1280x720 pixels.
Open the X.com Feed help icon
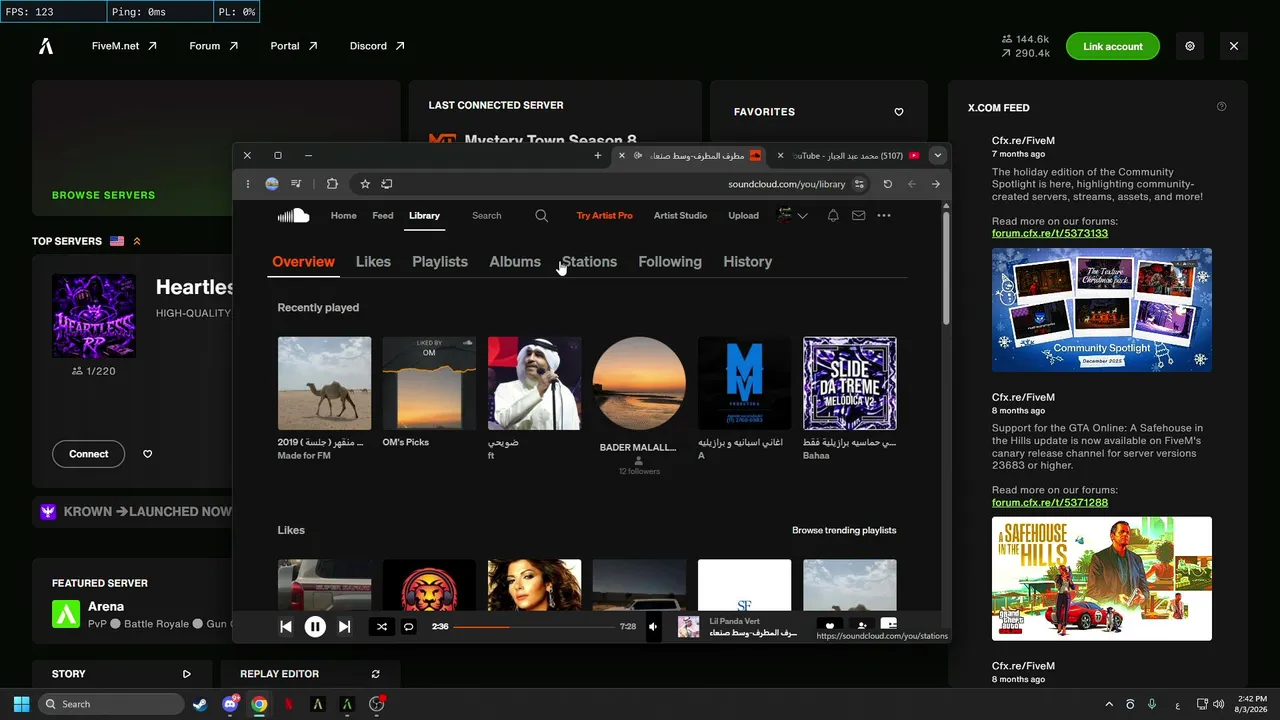[x=1221, y=107]
